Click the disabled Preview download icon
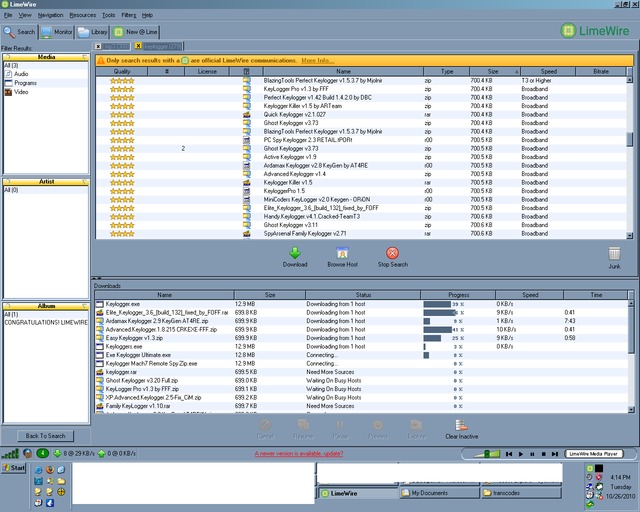The height and width of the screenshot is (512, 640). 378,425
